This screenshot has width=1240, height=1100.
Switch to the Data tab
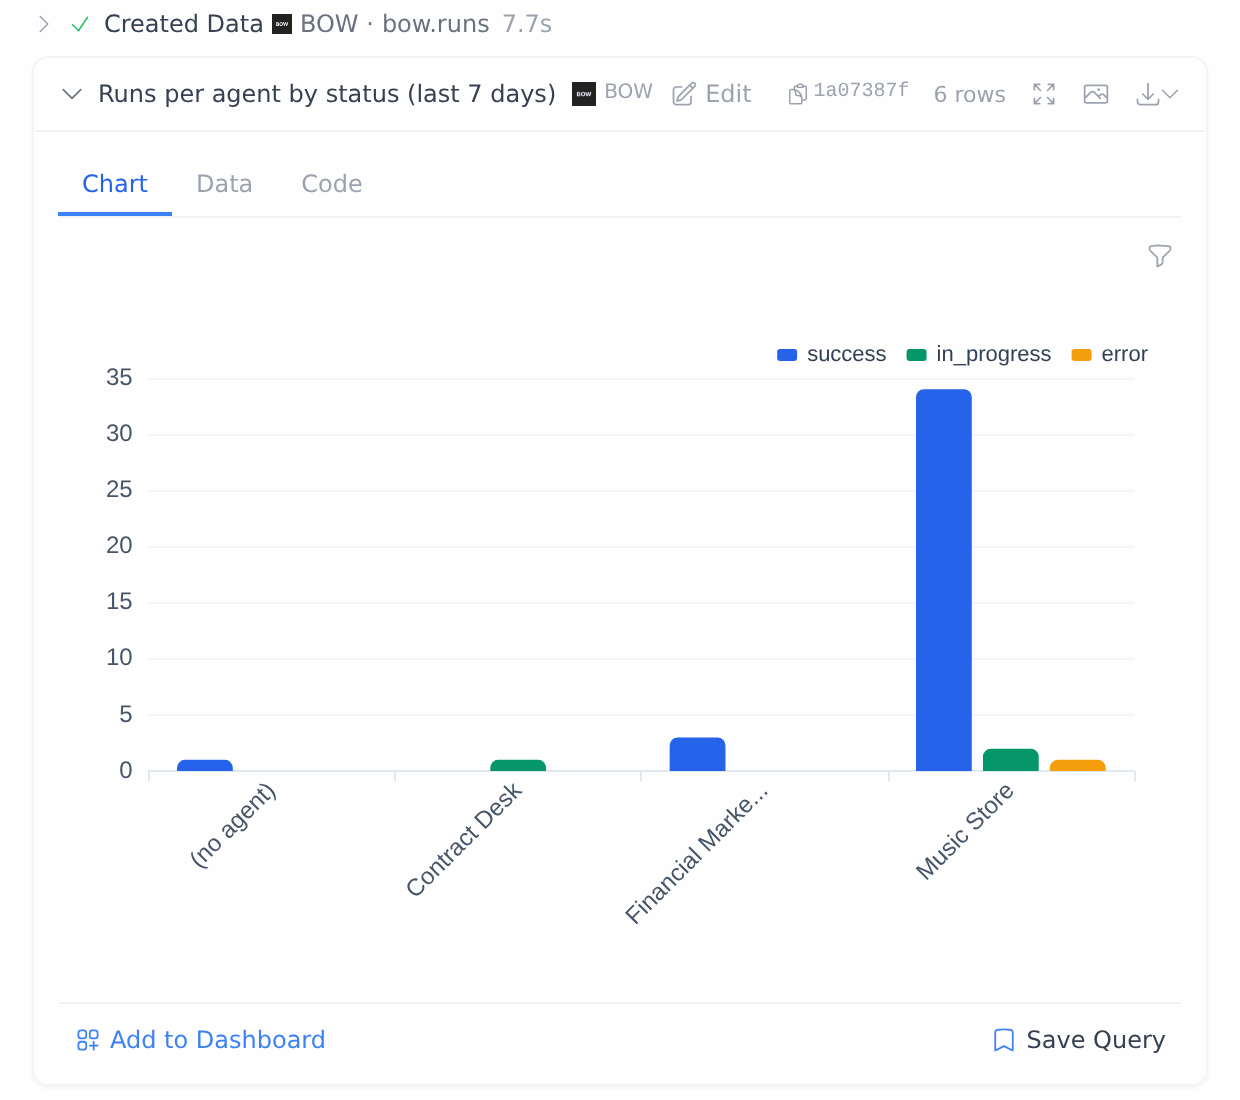coord(224,184)
